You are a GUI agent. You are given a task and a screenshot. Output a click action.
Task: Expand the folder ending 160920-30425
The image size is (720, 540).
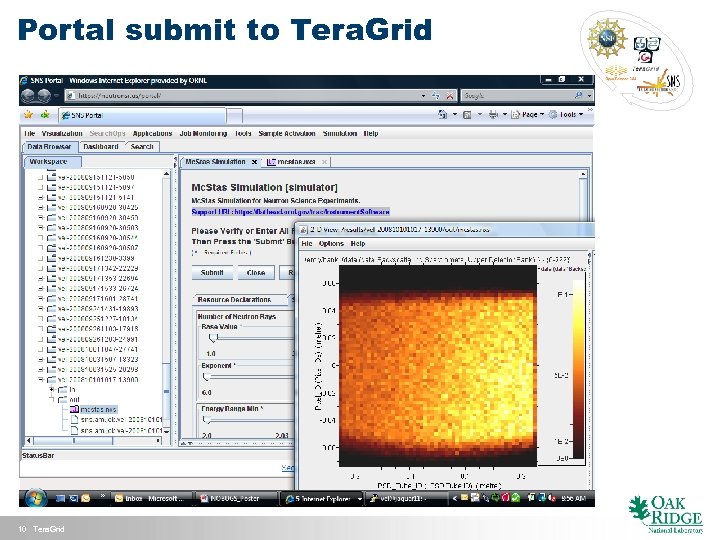coord(41,208)
